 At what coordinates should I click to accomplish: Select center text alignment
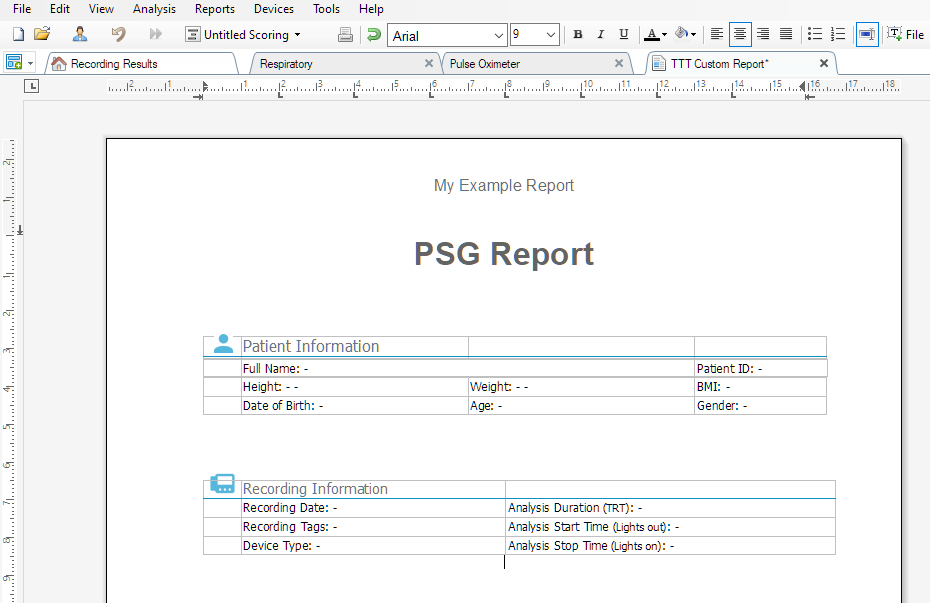pyautogui.click(x=740, y=34)
